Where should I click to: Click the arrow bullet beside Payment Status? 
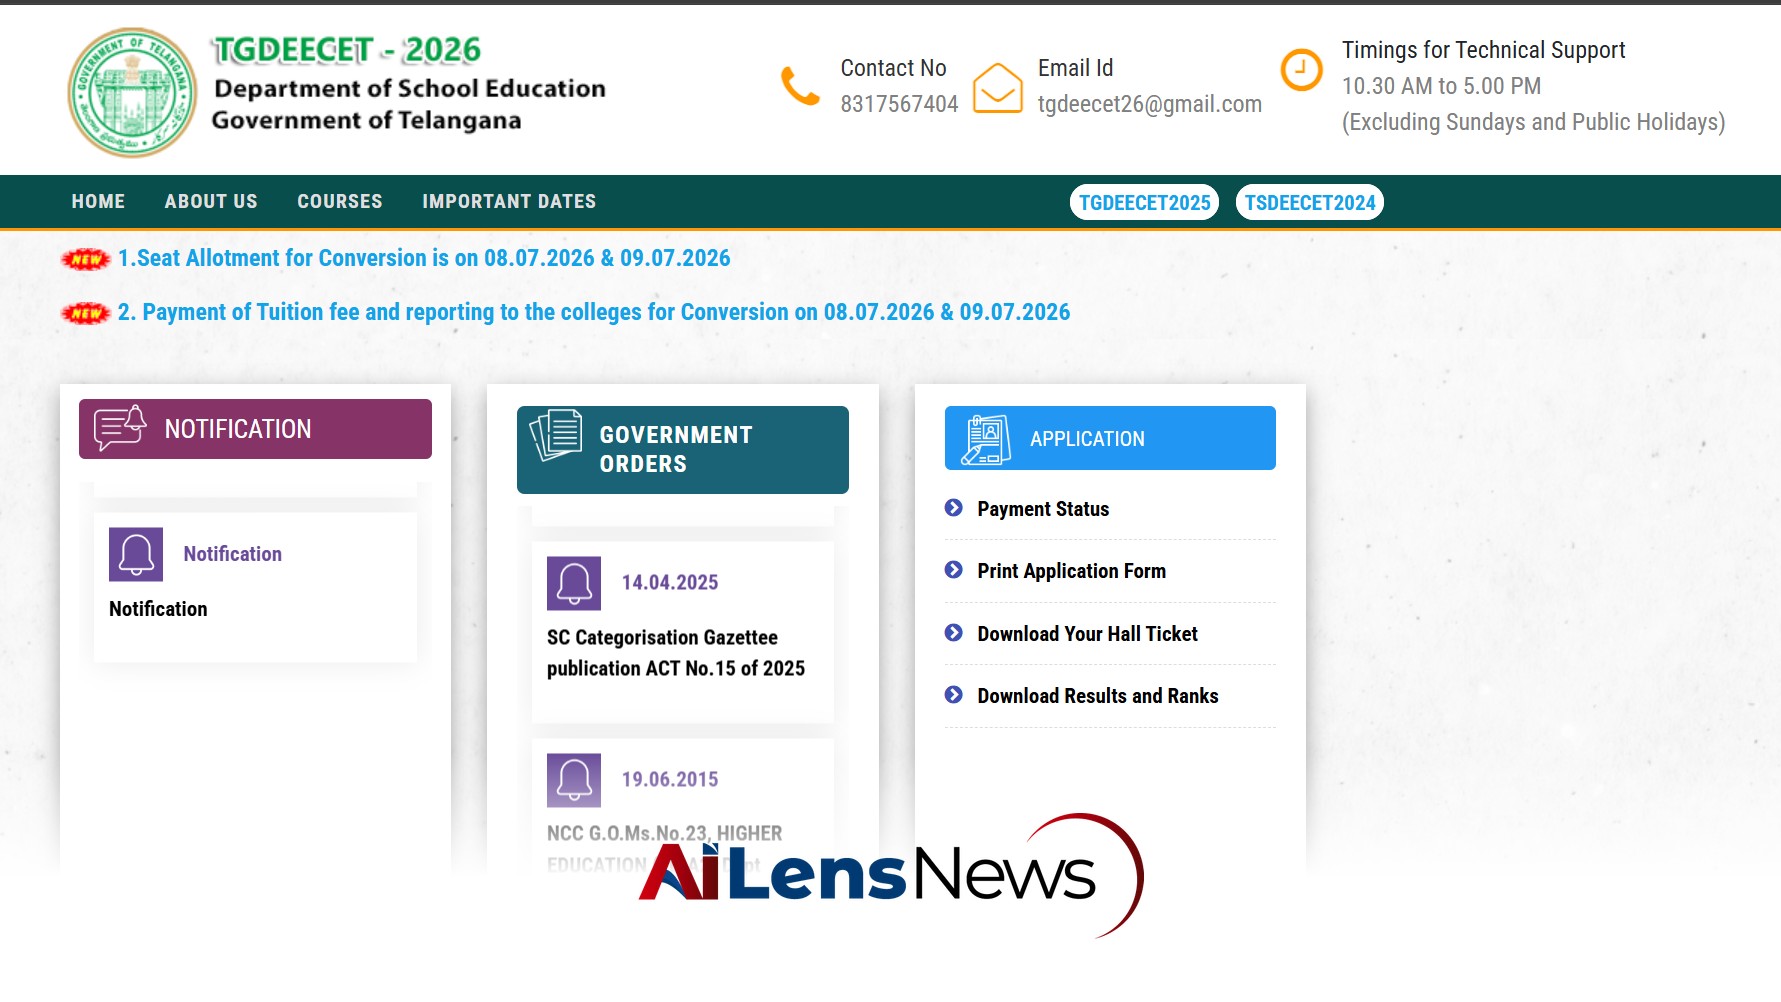(954, 508)
